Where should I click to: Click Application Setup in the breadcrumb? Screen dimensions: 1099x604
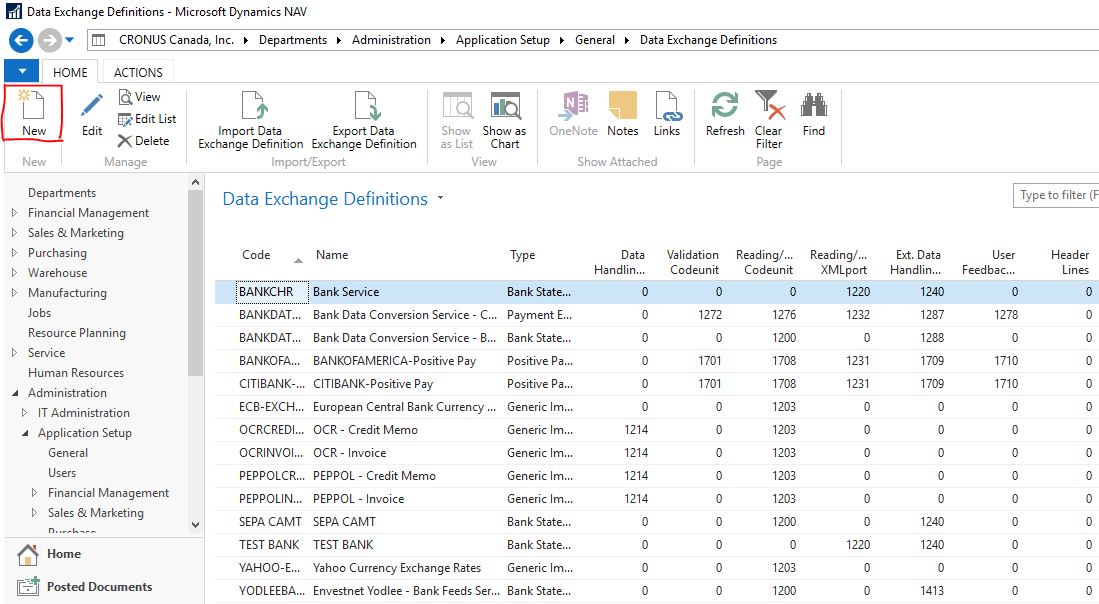point(503,40)
